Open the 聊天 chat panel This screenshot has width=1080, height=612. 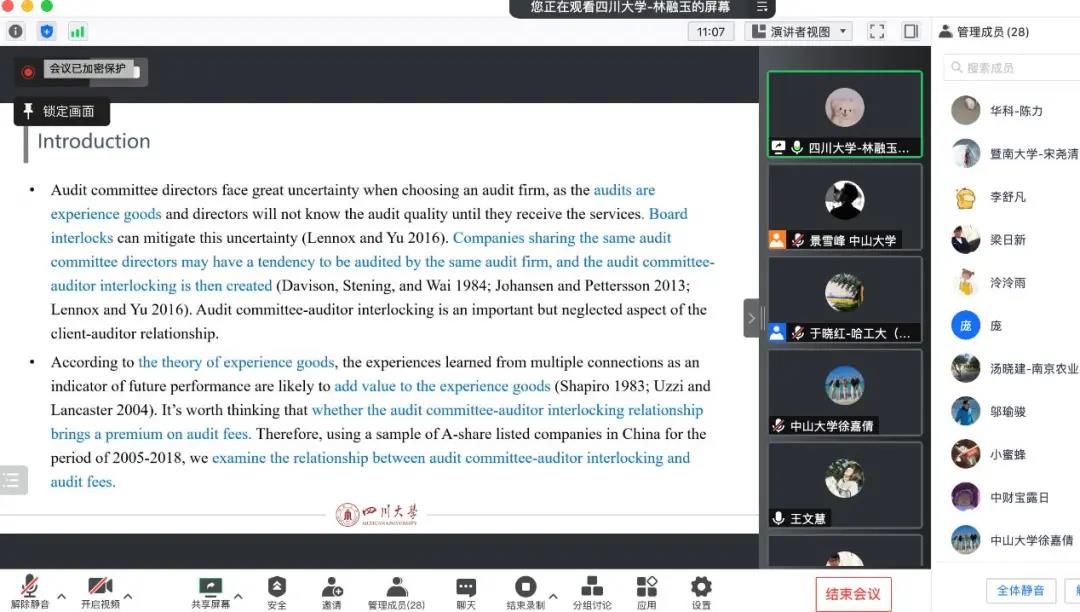[x=466, y=592]
